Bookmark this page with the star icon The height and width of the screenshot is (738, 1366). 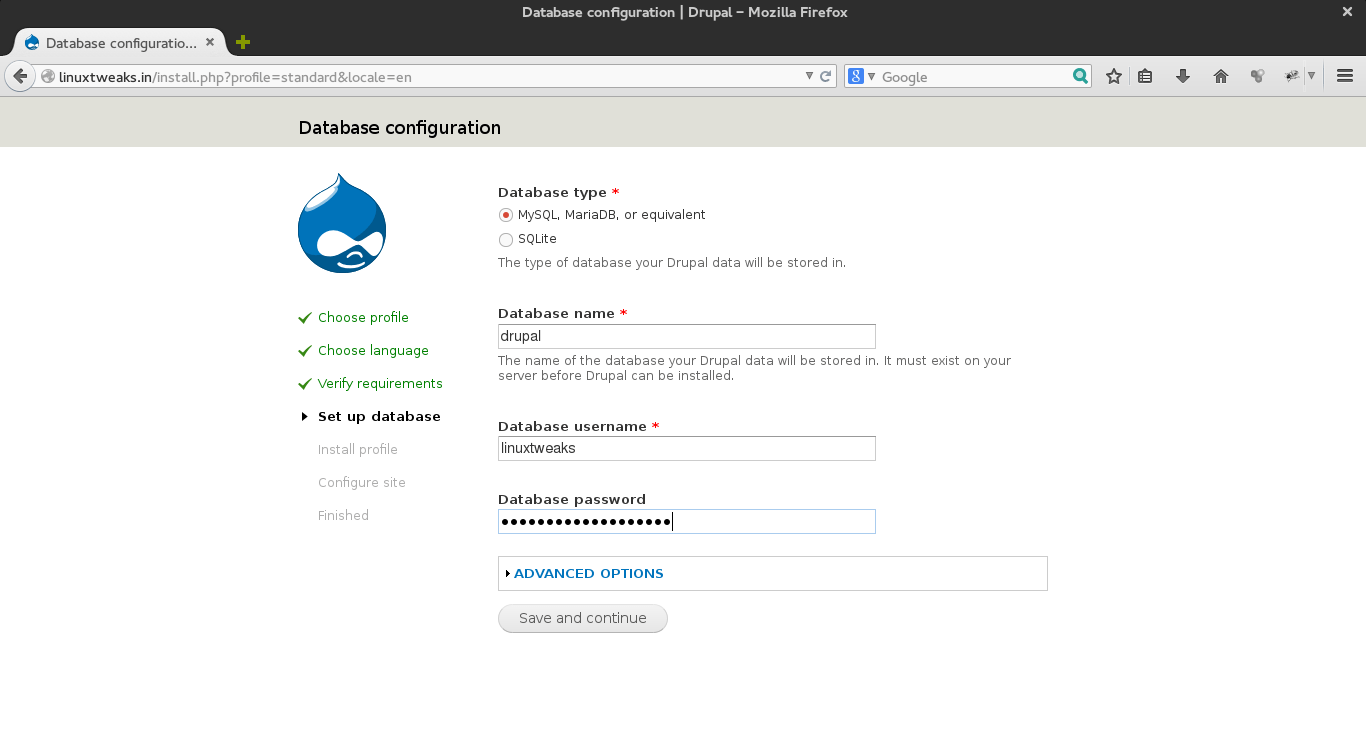1114,76
